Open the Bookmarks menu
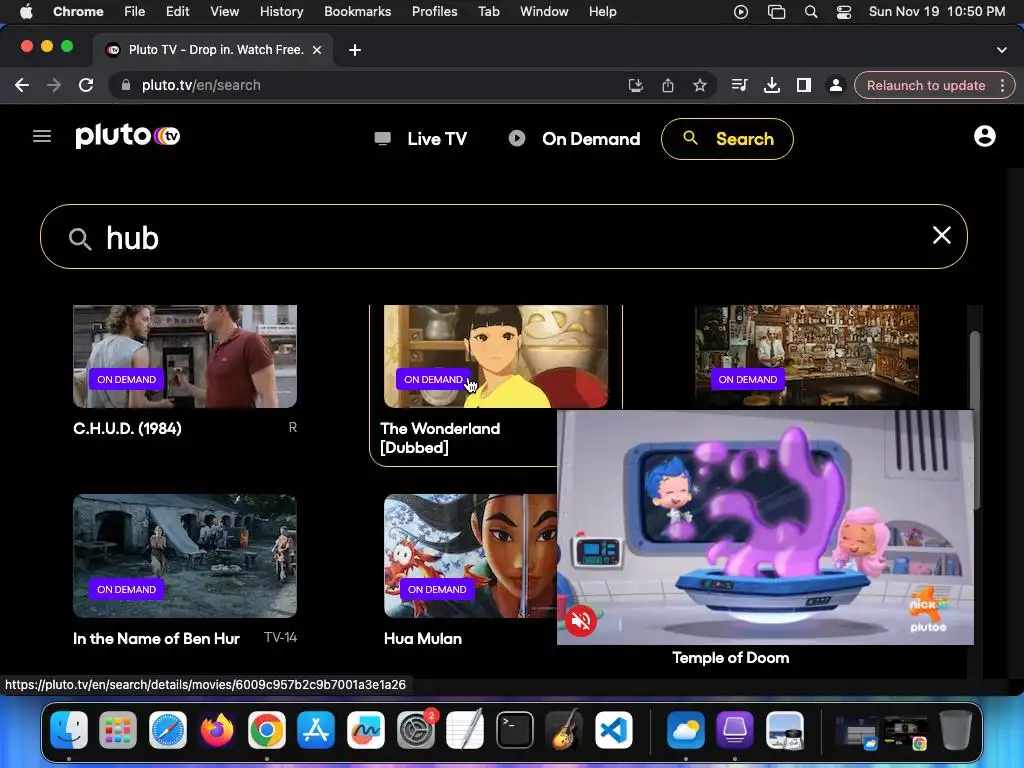The height and width of the screenshot is (768, 1024). tap(357, 11)
